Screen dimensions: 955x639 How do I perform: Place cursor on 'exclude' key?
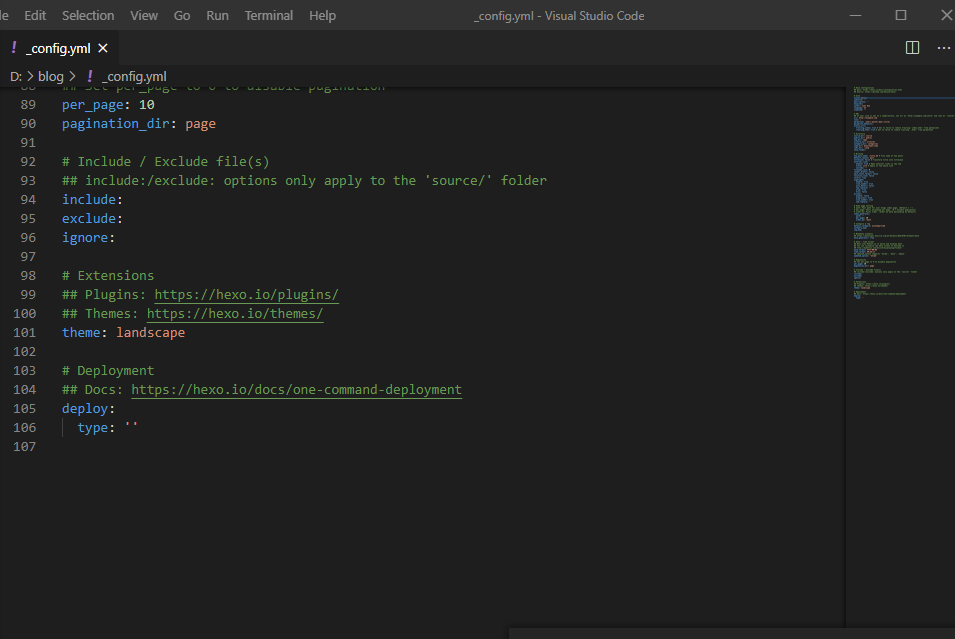(x=89, y=219)
